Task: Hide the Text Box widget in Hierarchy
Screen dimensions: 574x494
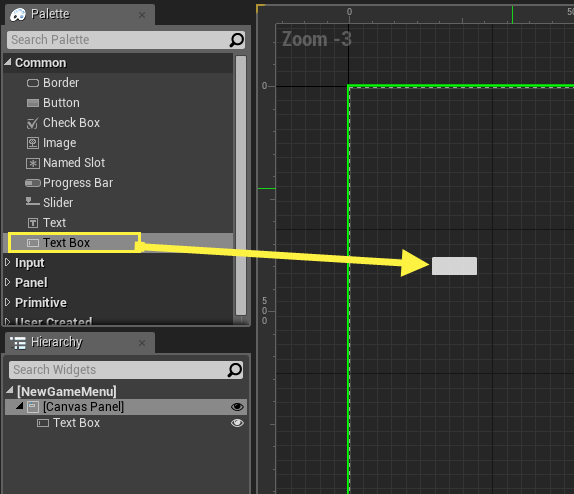Action: (x=237, y=423)
